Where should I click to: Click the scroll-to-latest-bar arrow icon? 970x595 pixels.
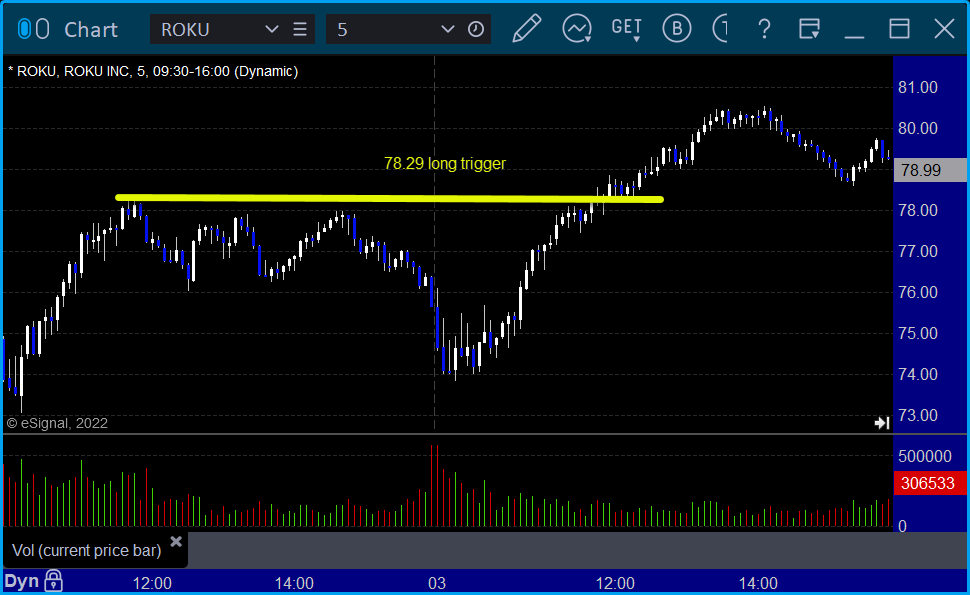[x=882, y=423]
